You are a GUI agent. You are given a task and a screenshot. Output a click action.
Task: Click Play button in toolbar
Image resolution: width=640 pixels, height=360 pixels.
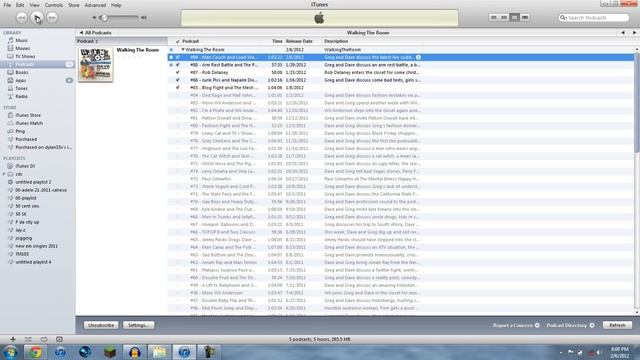coord(37,18)
